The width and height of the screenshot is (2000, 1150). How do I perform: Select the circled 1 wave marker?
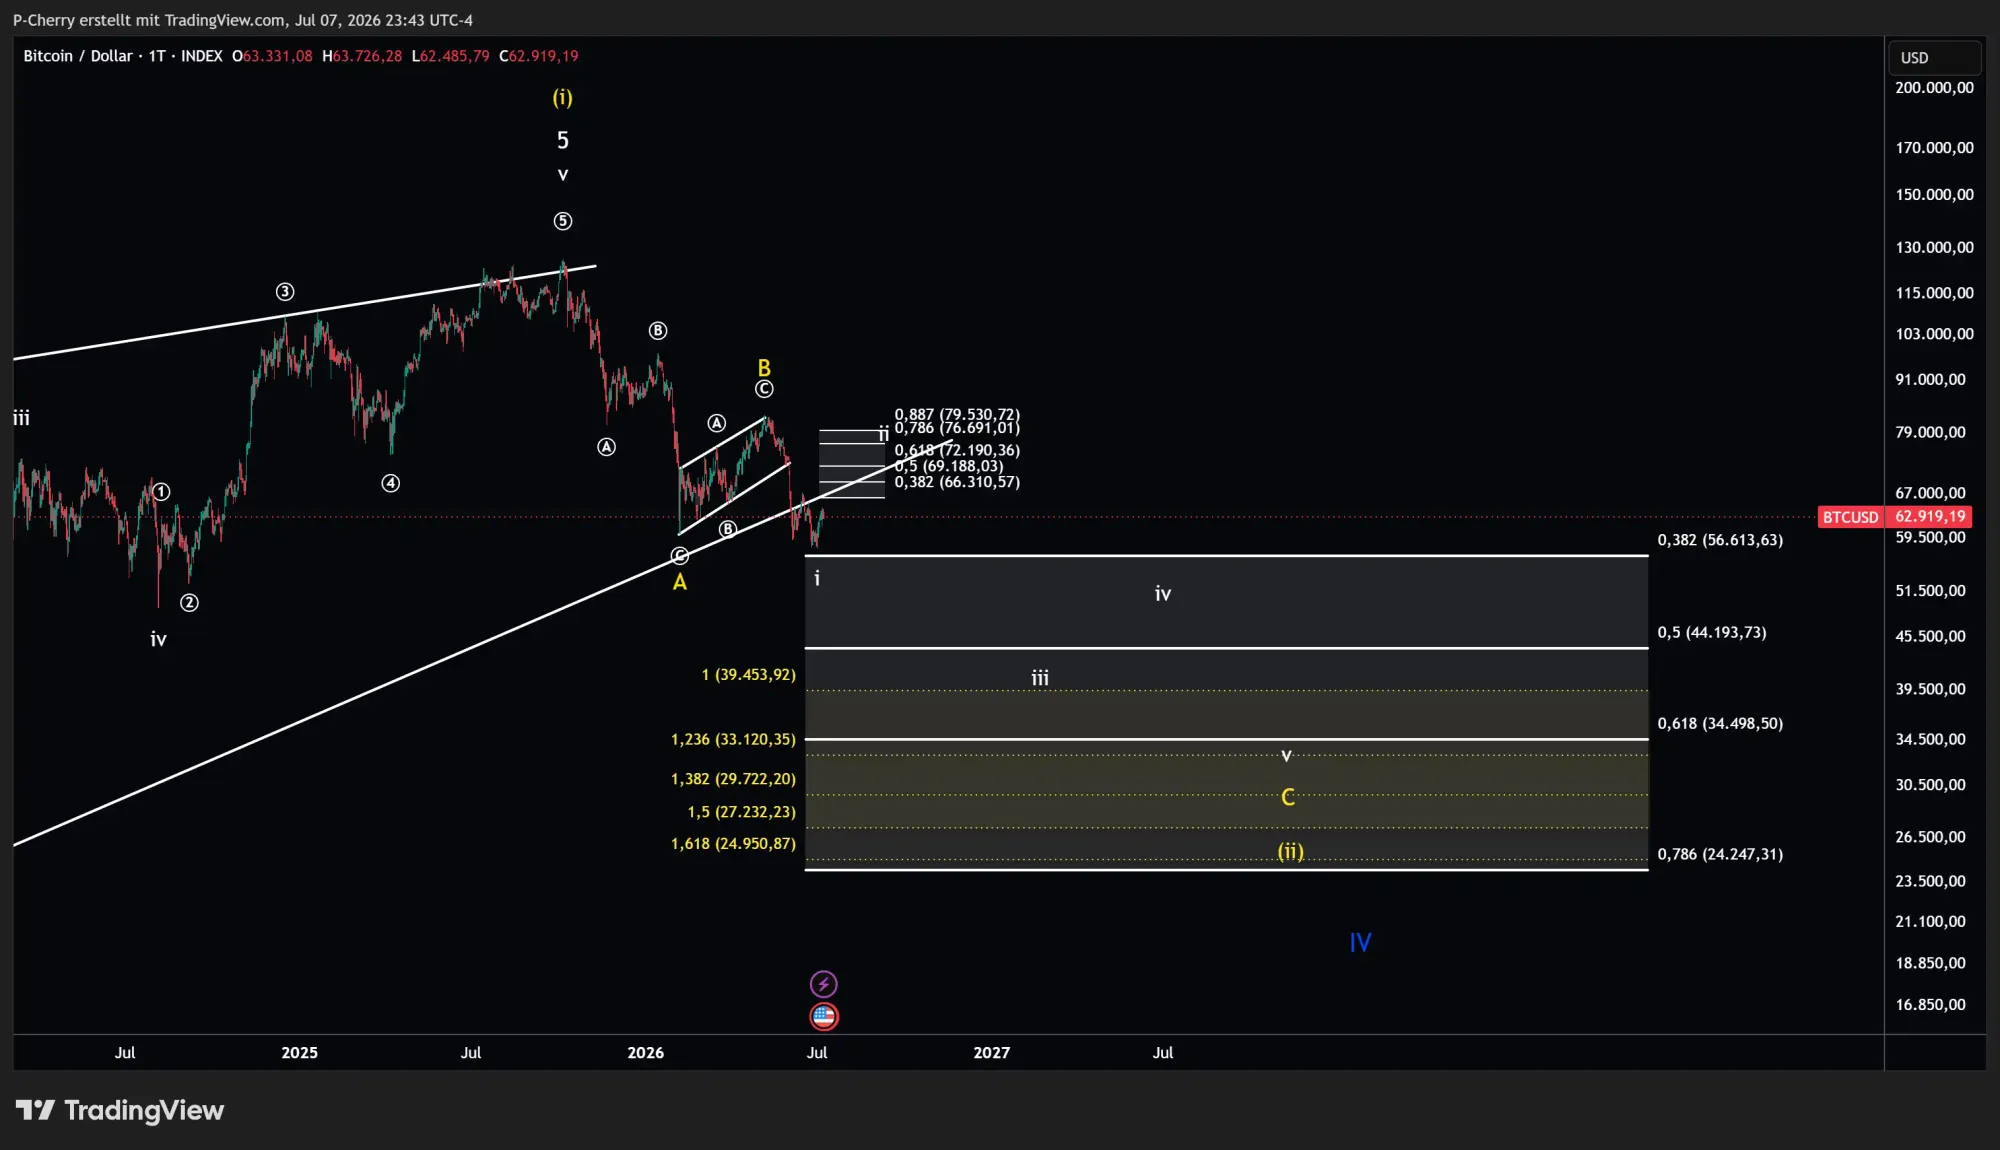(161, 492)
